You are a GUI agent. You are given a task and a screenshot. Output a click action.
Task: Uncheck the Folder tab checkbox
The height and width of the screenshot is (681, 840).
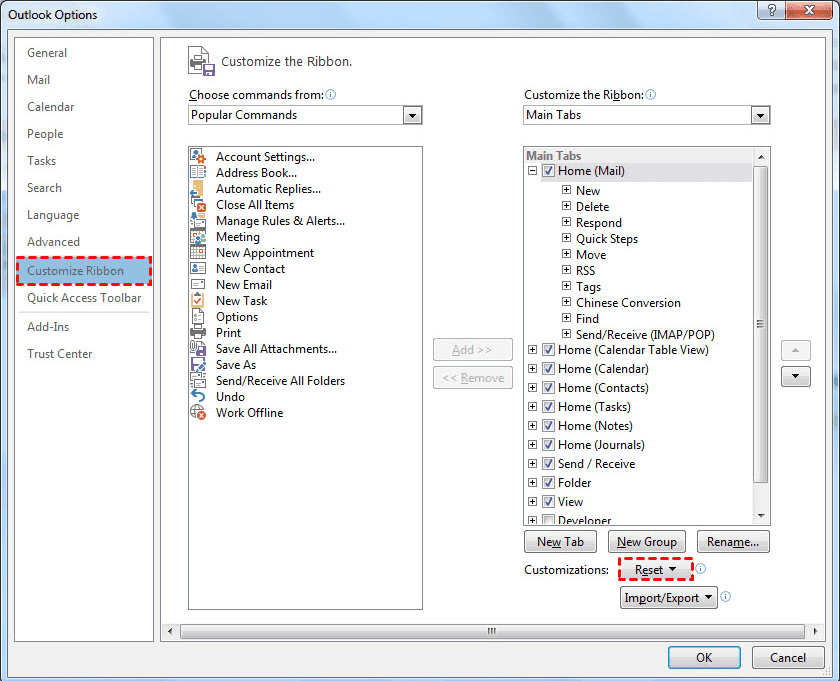click(x=548, y=482)
